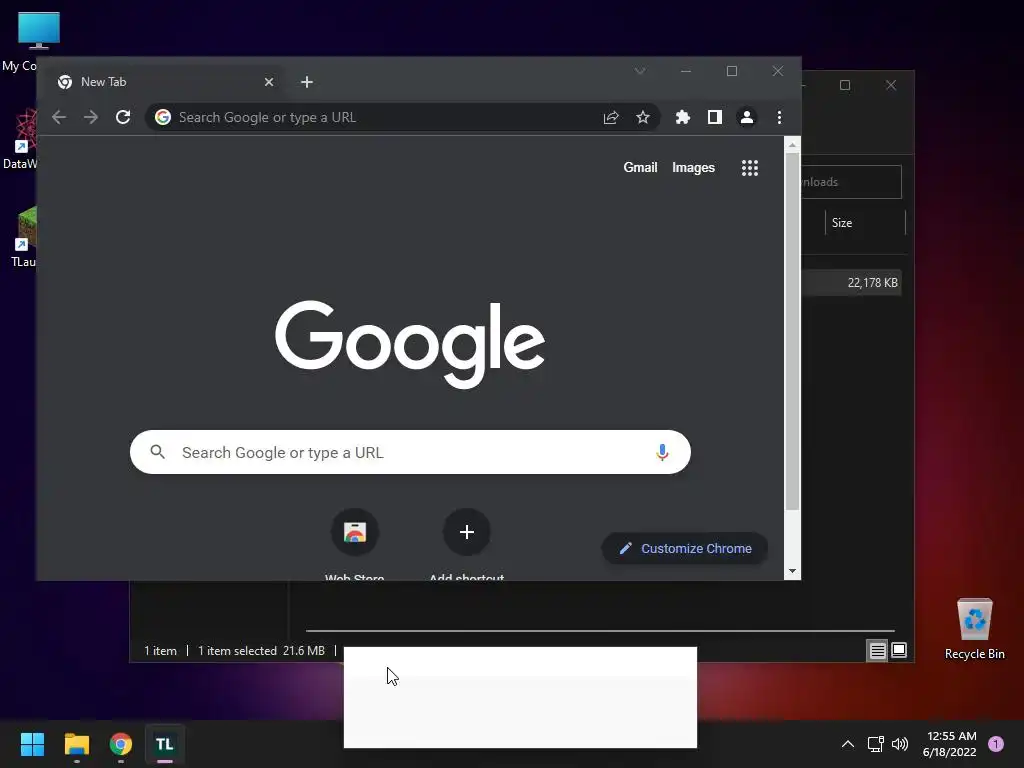
Task: Open the network status tray icon
Action: click(875, 744)
